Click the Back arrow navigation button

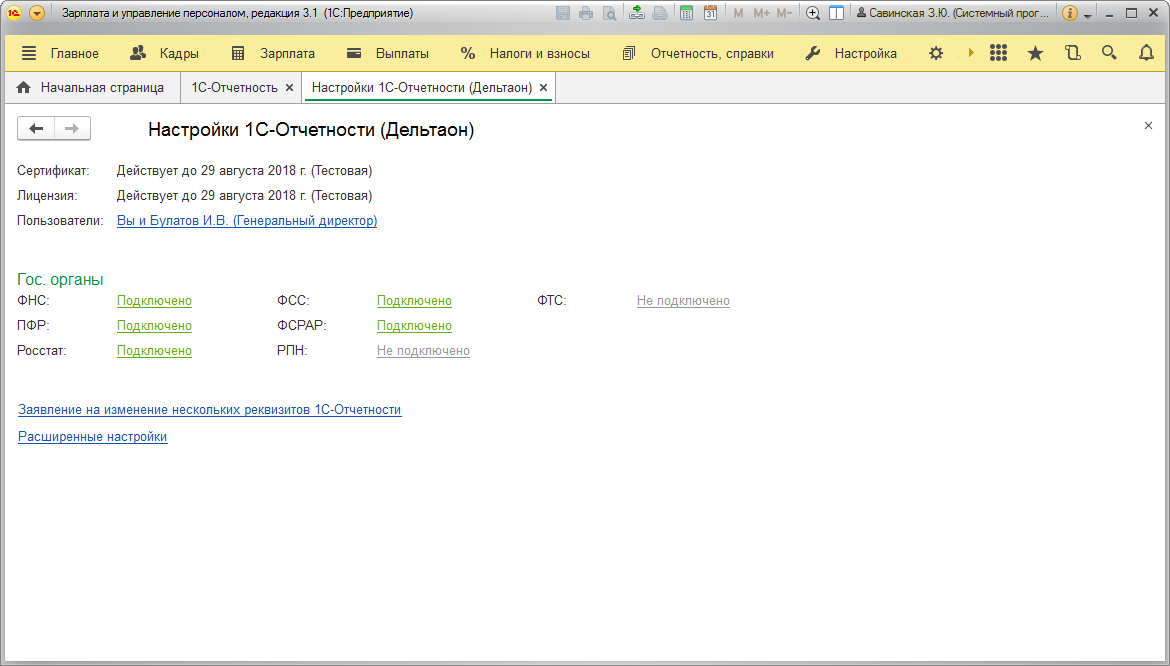pyautogui.click(x=36, y=128)
